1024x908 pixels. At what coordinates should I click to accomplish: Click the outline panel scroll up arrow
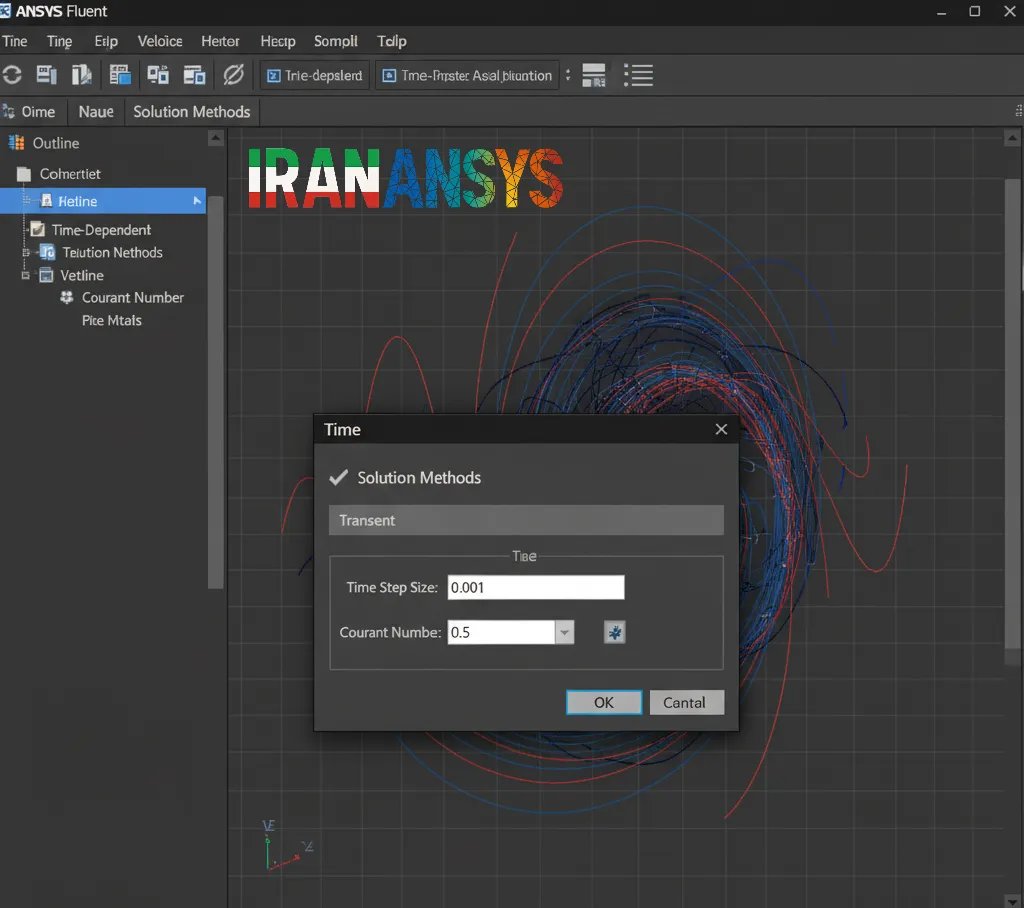tap(216, 138)
